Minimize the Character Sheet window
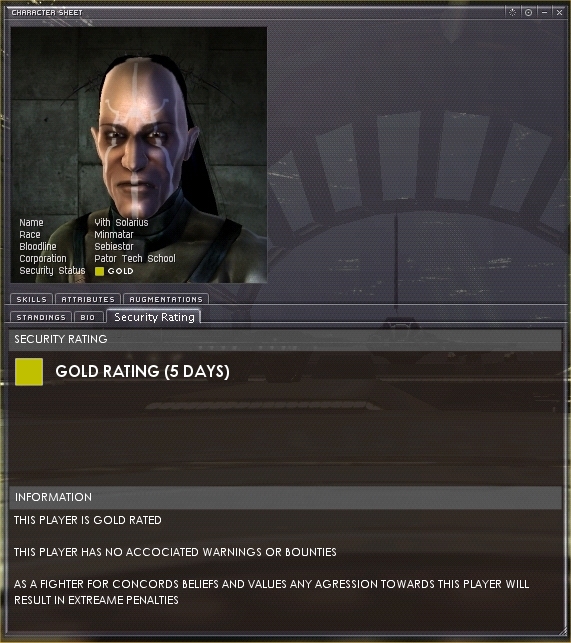 tap(544, 13)
